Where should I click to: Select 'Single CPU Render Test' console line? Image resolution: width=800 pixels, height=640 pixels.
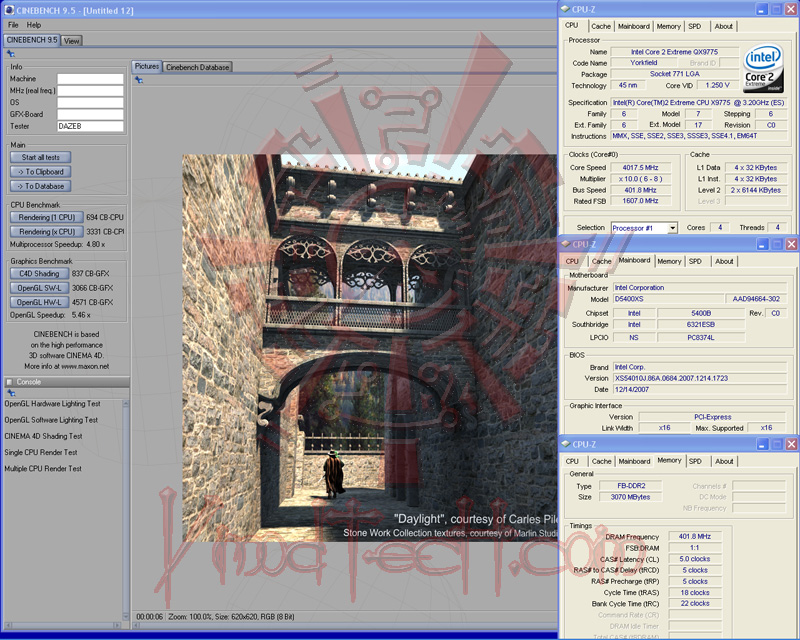pos(41,453)
